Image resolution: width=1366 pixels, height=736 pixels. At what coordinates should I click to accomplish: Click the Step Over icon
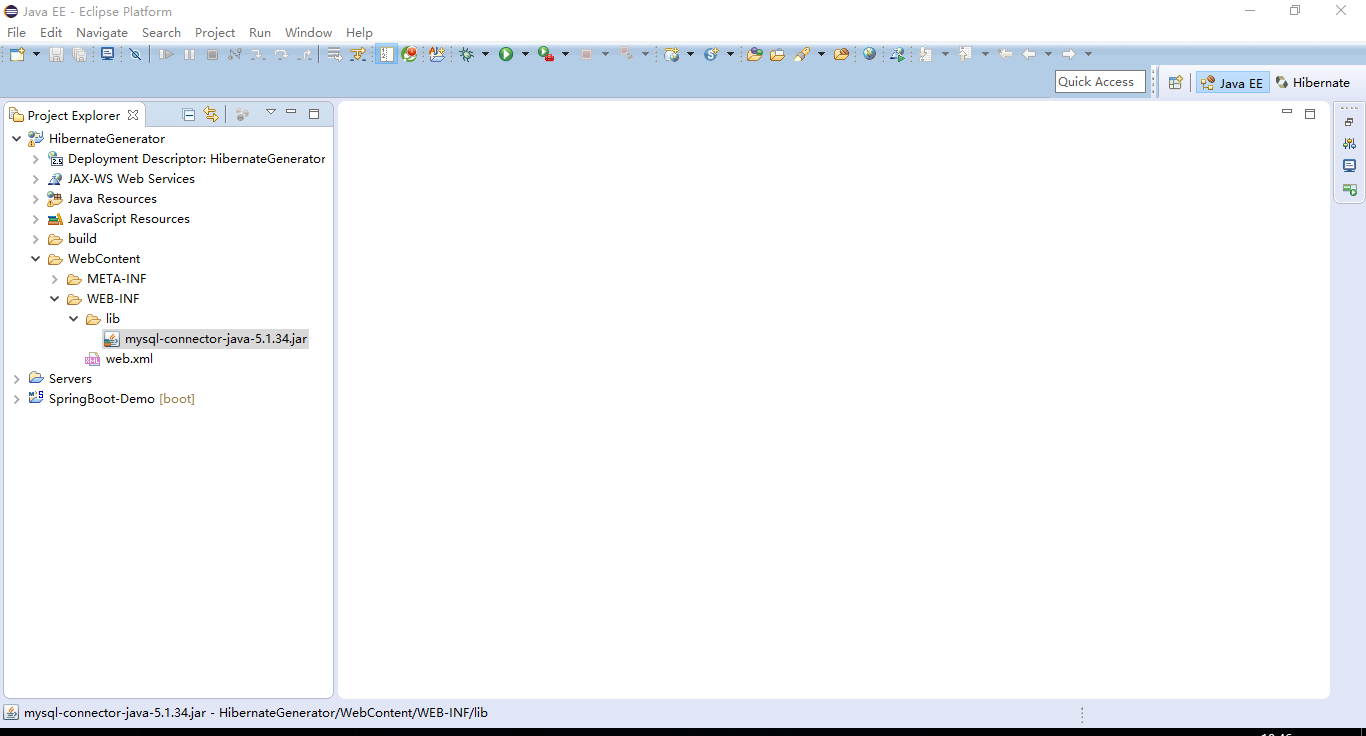point(281,54)
